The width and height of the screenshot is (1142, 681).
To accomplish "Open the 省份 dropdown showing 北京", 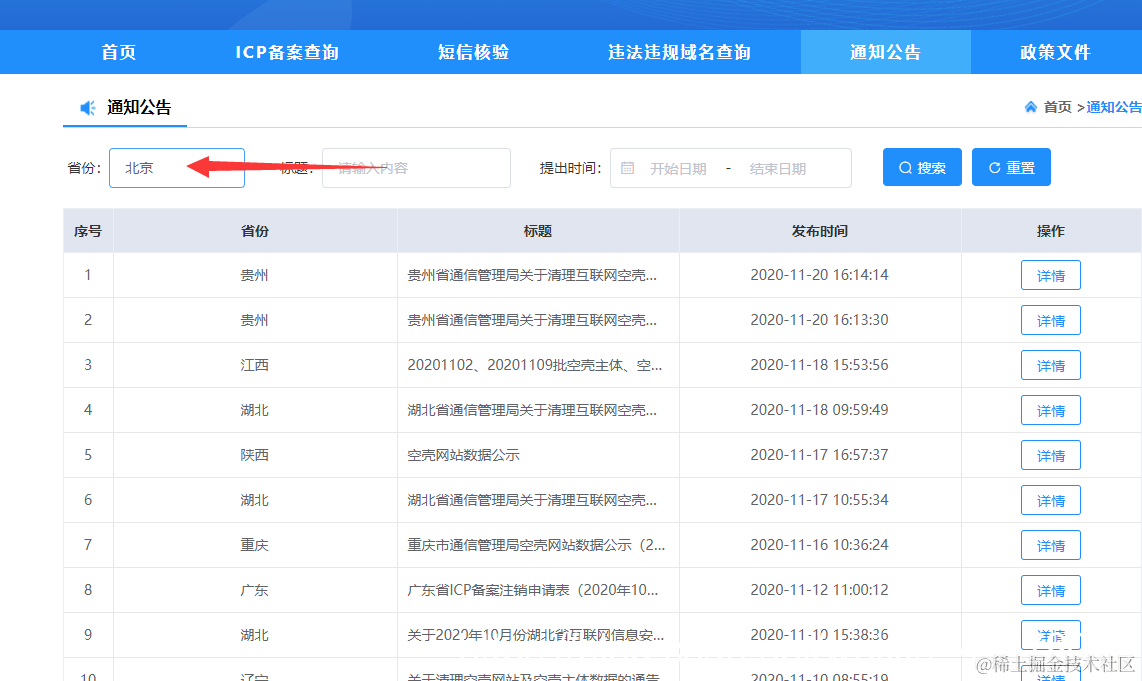I will coord(177,167).
